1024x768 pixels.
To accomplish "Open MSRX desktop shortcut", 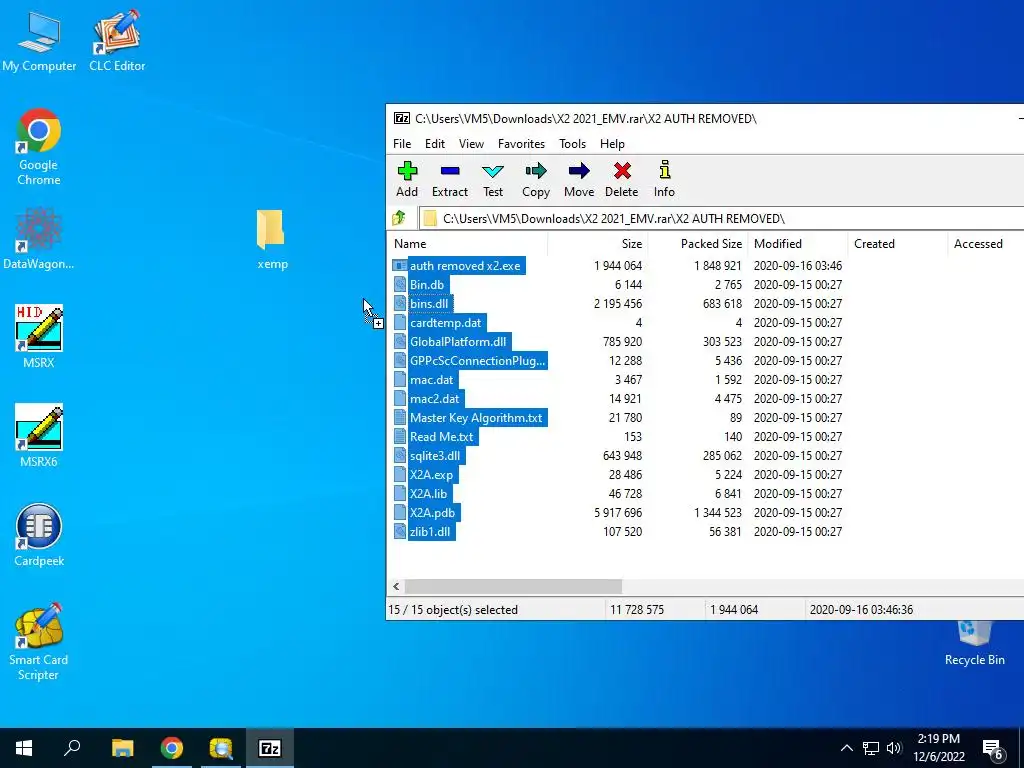I will point(39,336).
